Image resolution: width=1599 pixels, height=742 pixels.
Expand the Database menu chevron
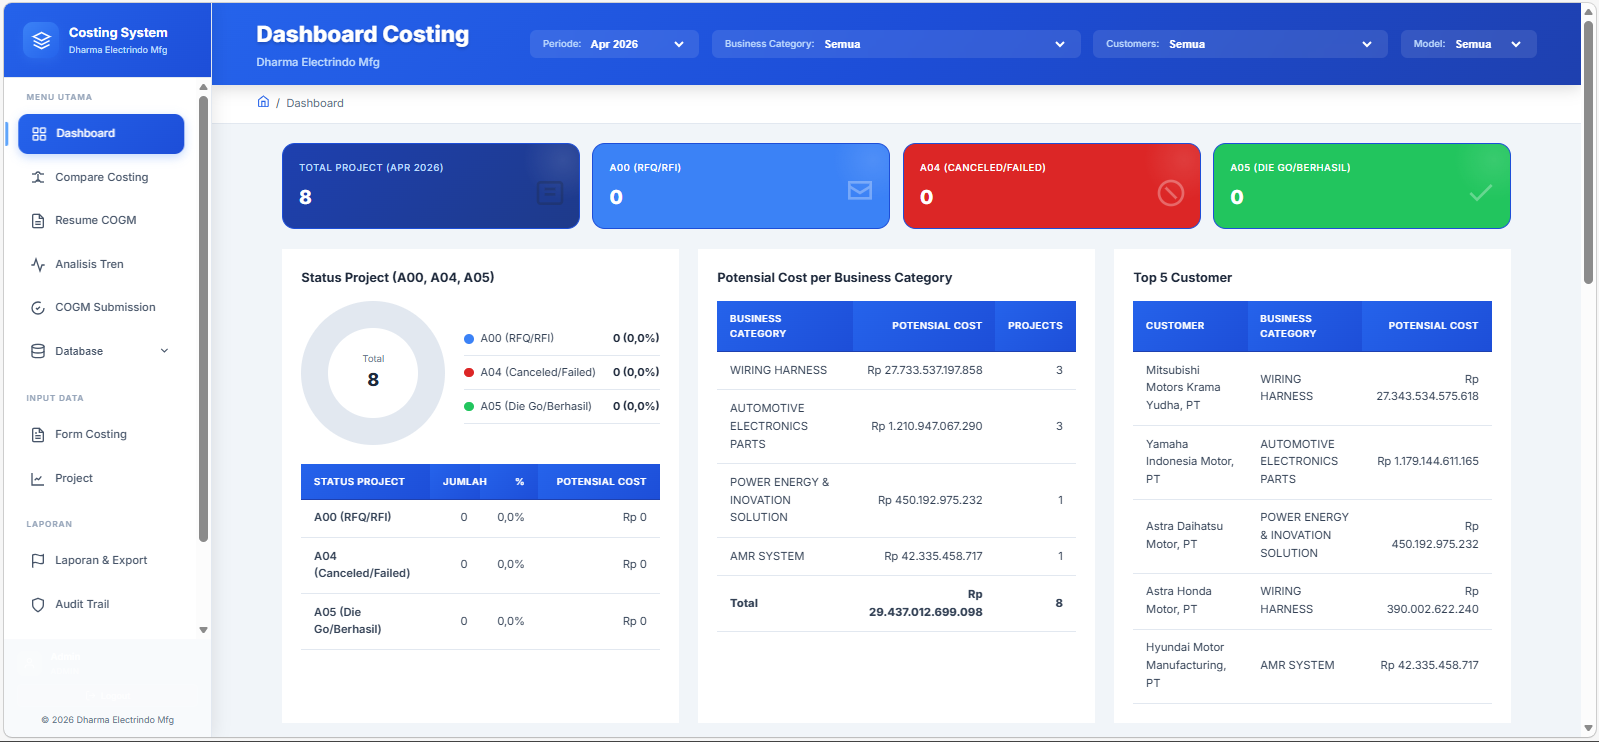[165, 351]
